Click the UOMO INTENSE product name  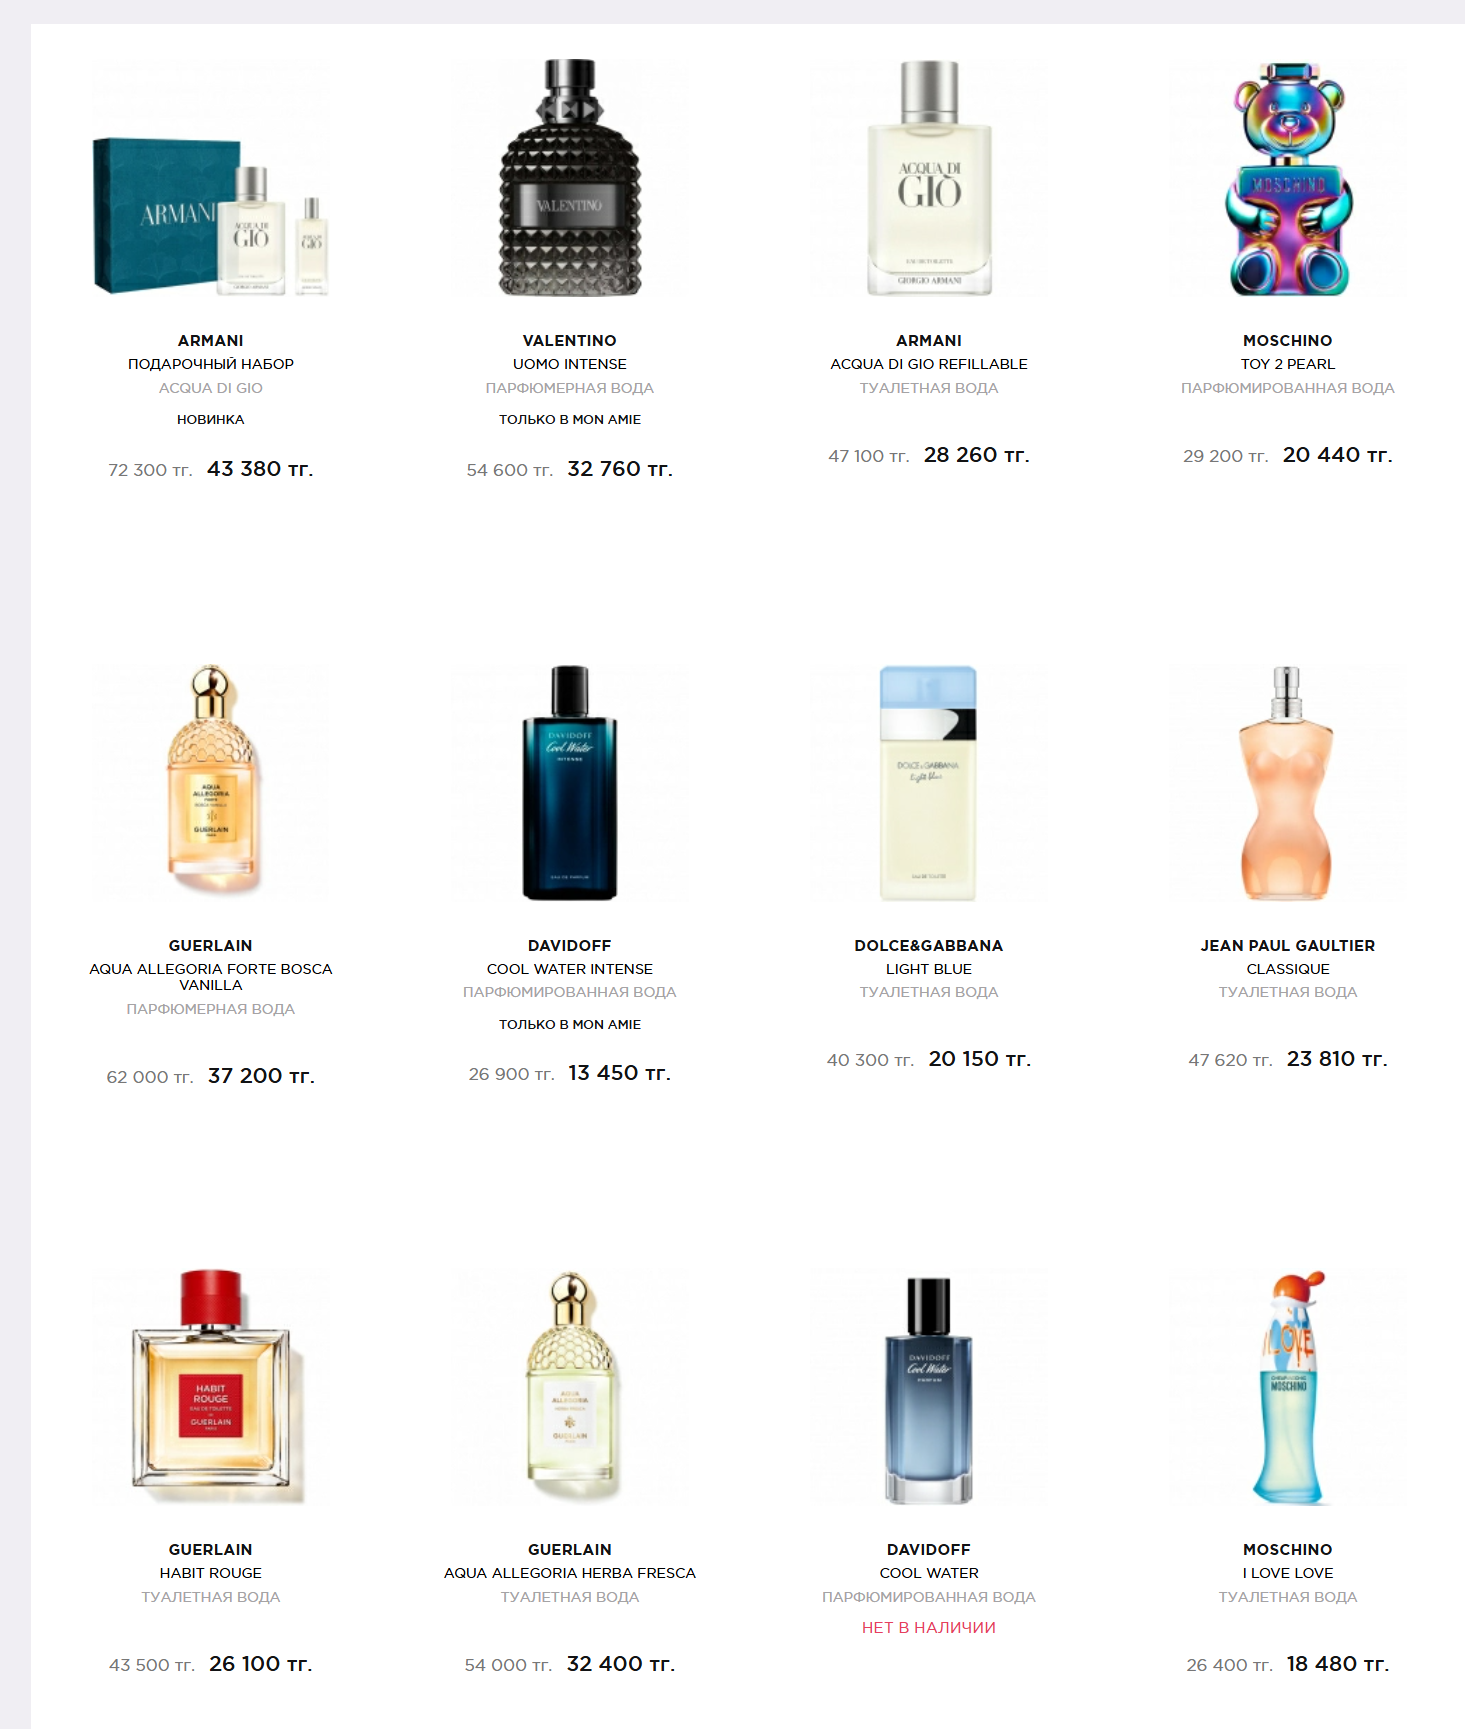pos(570,364)
